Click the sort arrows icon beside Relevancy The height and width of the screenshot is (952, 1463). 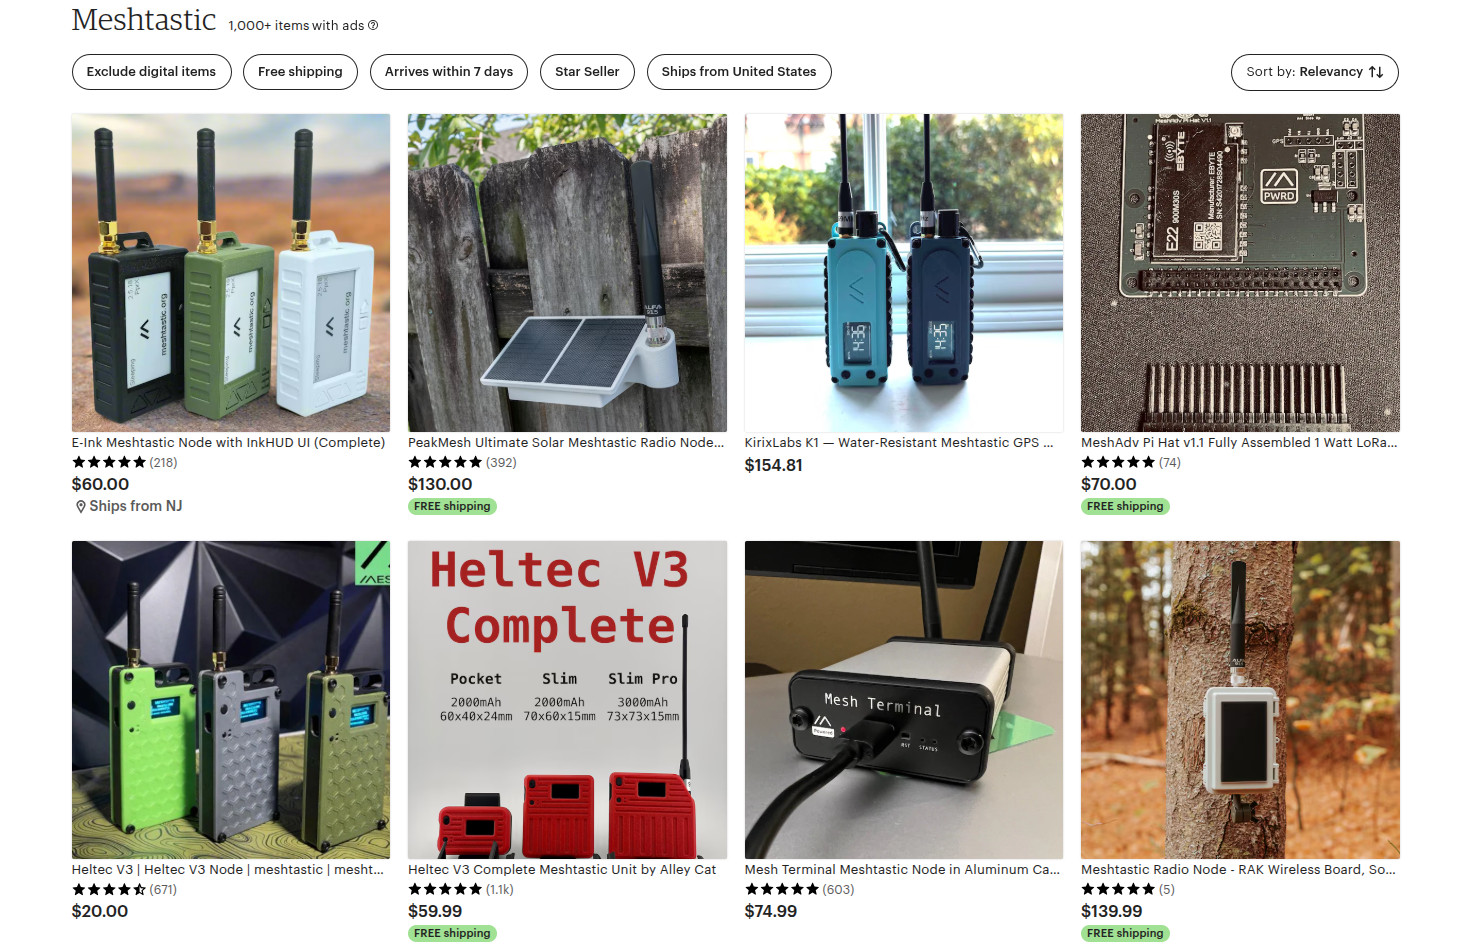coord(1376,72)
